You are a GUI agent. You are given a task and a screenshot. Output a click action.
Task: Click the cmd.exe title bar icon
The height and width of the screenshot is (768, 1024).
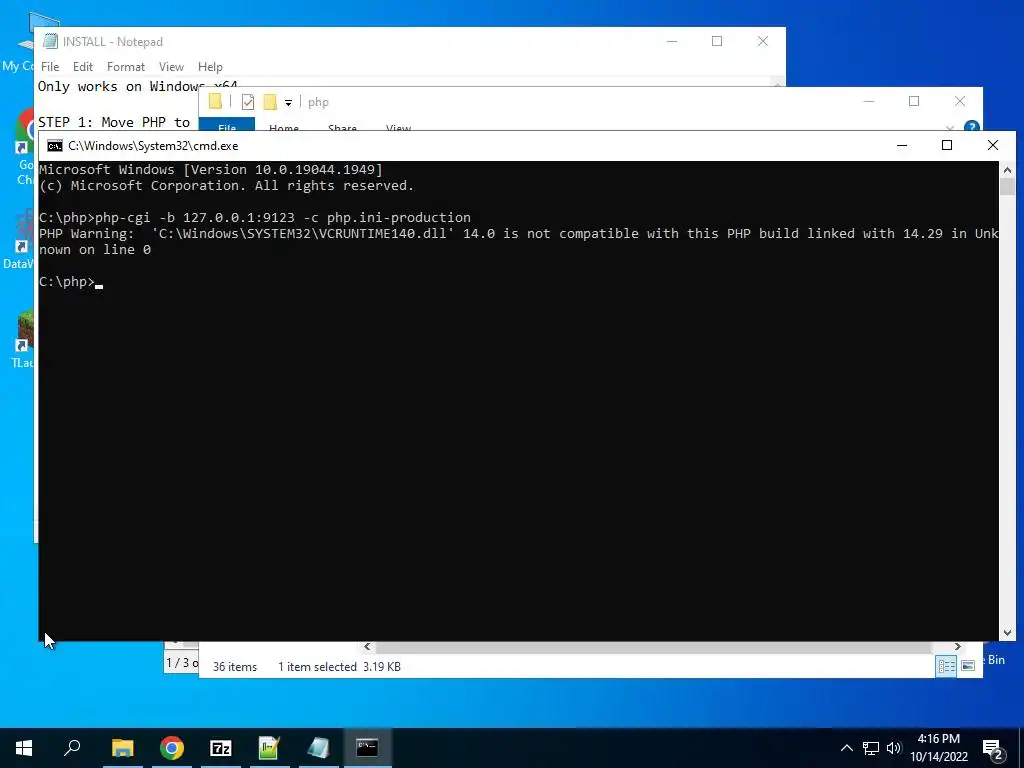[x=55, y=146]
